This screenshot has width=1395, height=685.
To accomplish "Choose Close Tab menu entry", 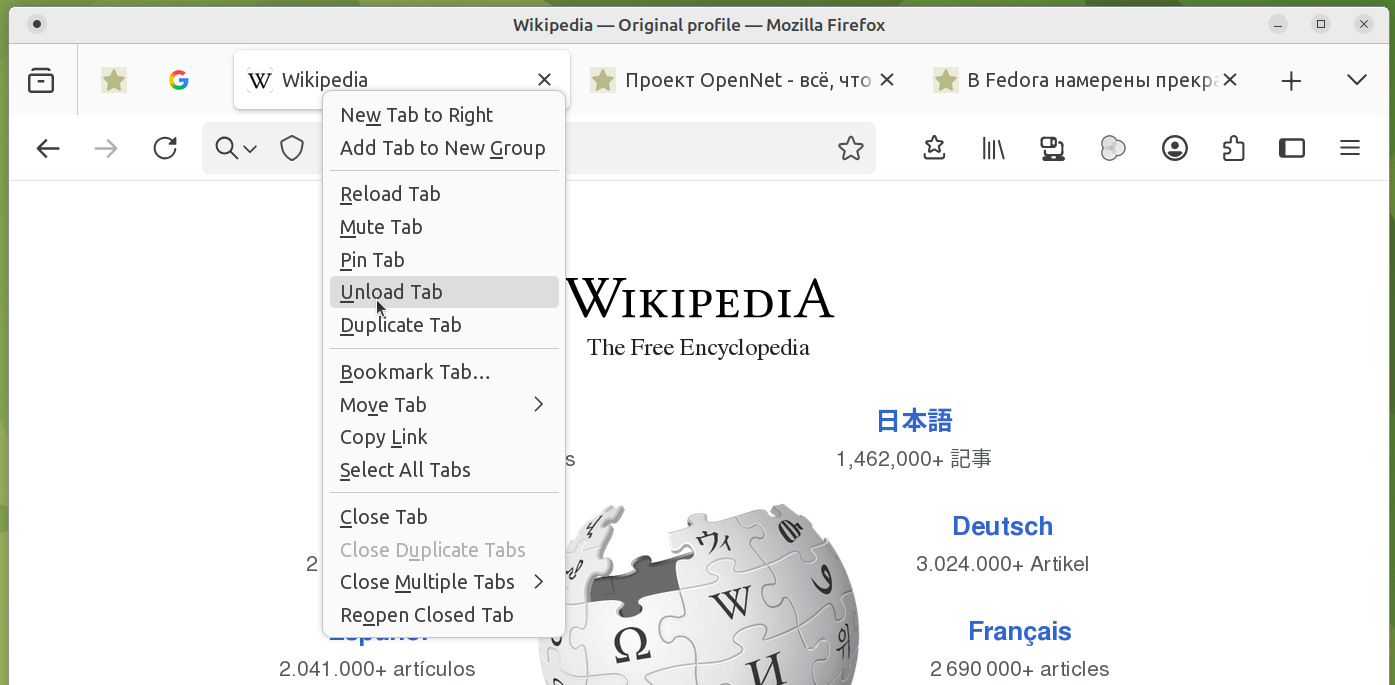I will point(444,517).
